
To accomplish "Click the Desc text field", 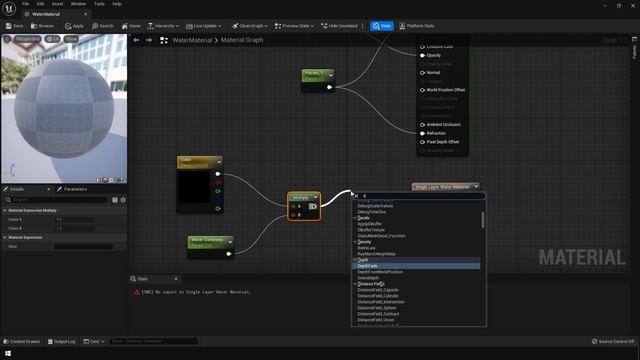I will pos(83,246).
